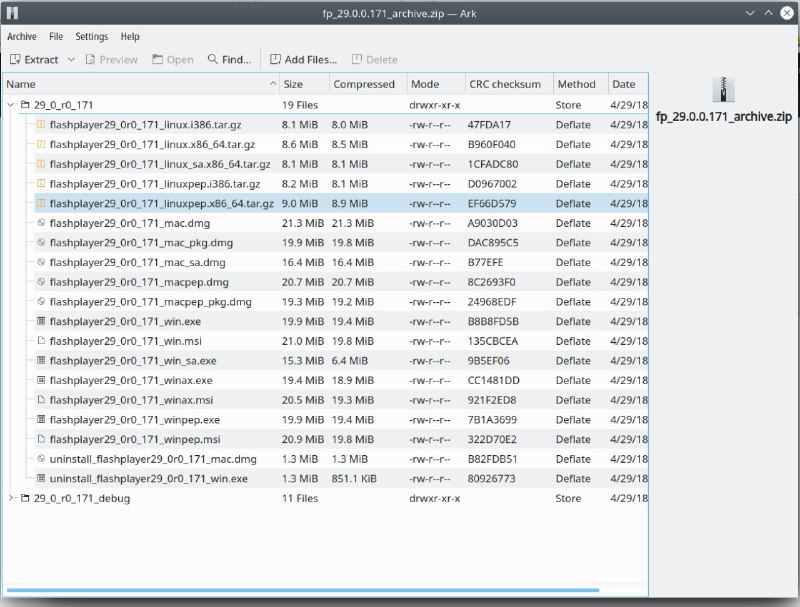This screenshot has height=607, width=800.
Task: Sort by CRC checksum column header
Action: tap(506, 84)
